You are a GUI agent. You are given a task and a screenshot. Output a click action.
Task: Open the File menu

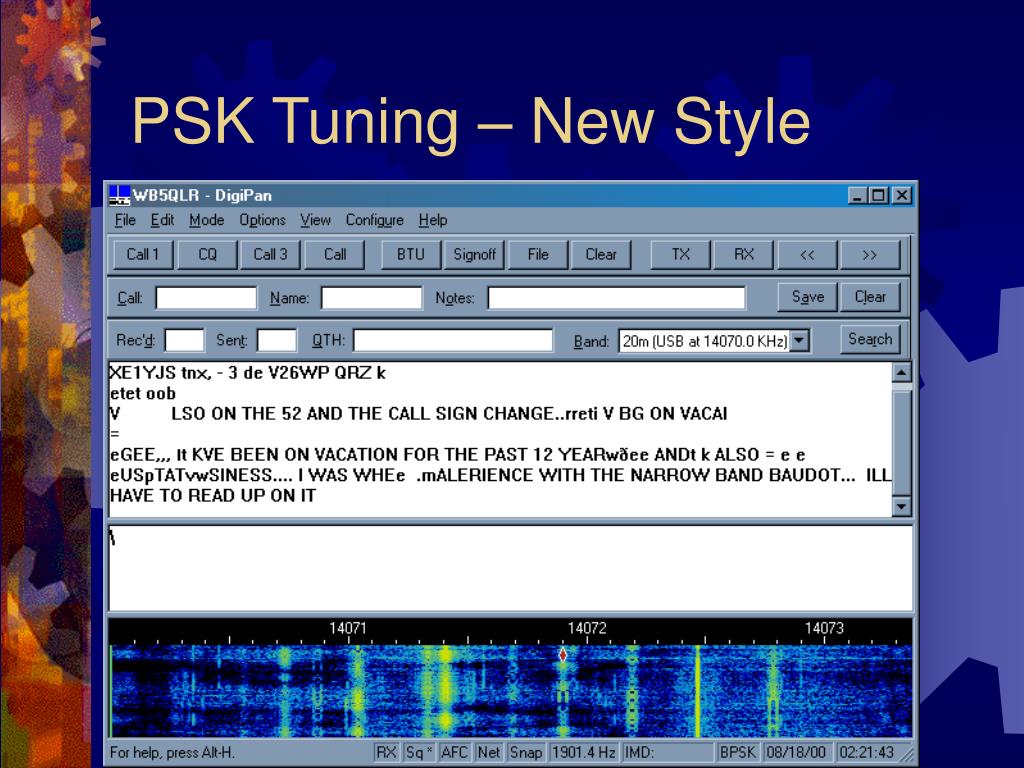tap(125, 220)
